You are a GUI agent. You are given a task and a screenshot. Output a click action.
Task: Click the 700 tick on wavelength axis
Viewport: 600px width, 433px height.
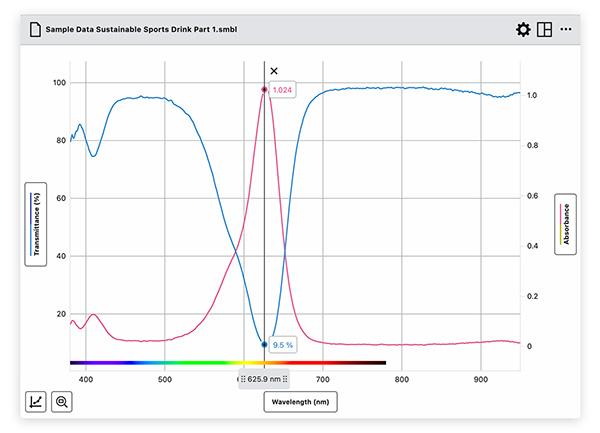tap(322, 380)
